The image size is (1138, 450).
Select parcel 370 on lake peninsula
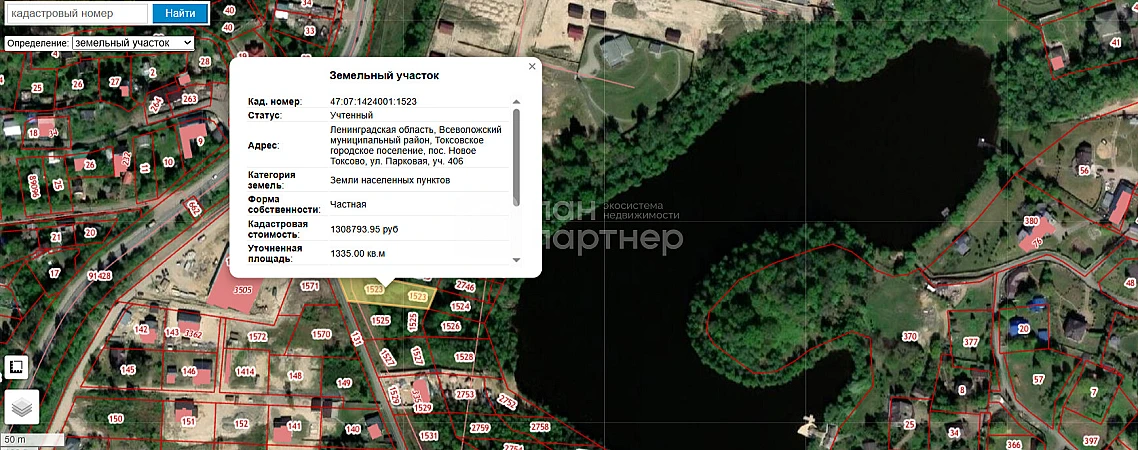point(909,337)
